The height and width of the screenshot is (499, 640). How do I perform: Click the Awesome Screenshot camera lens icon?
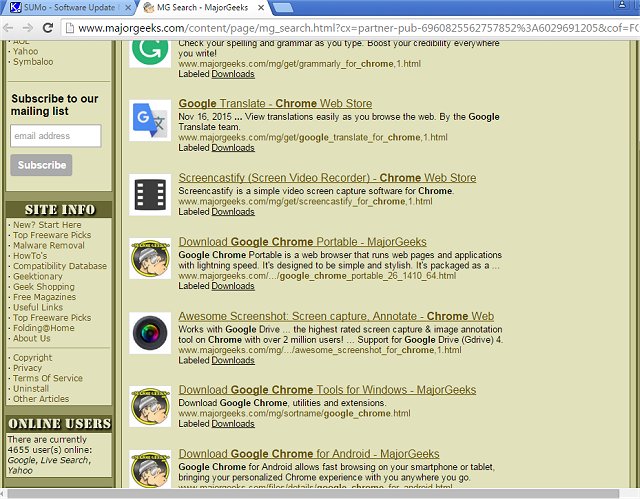150,333
